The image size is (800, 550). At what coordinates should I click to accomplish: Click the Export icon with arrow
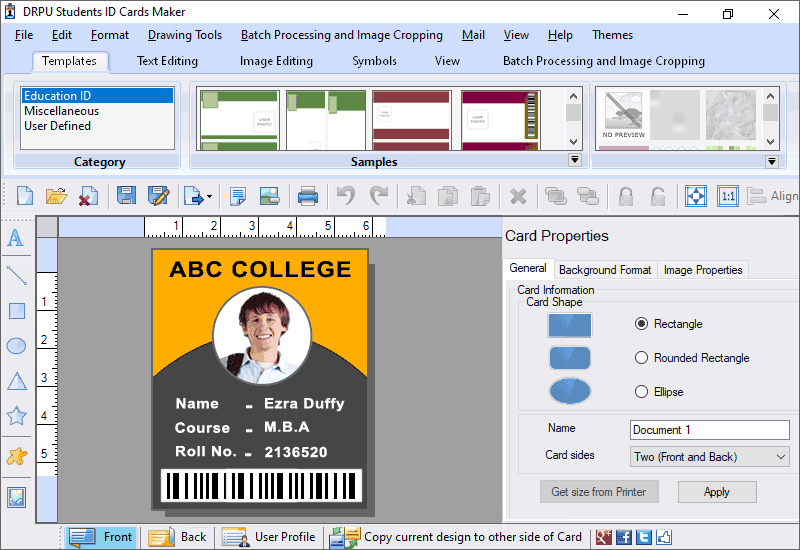click(x=194, y=196)
